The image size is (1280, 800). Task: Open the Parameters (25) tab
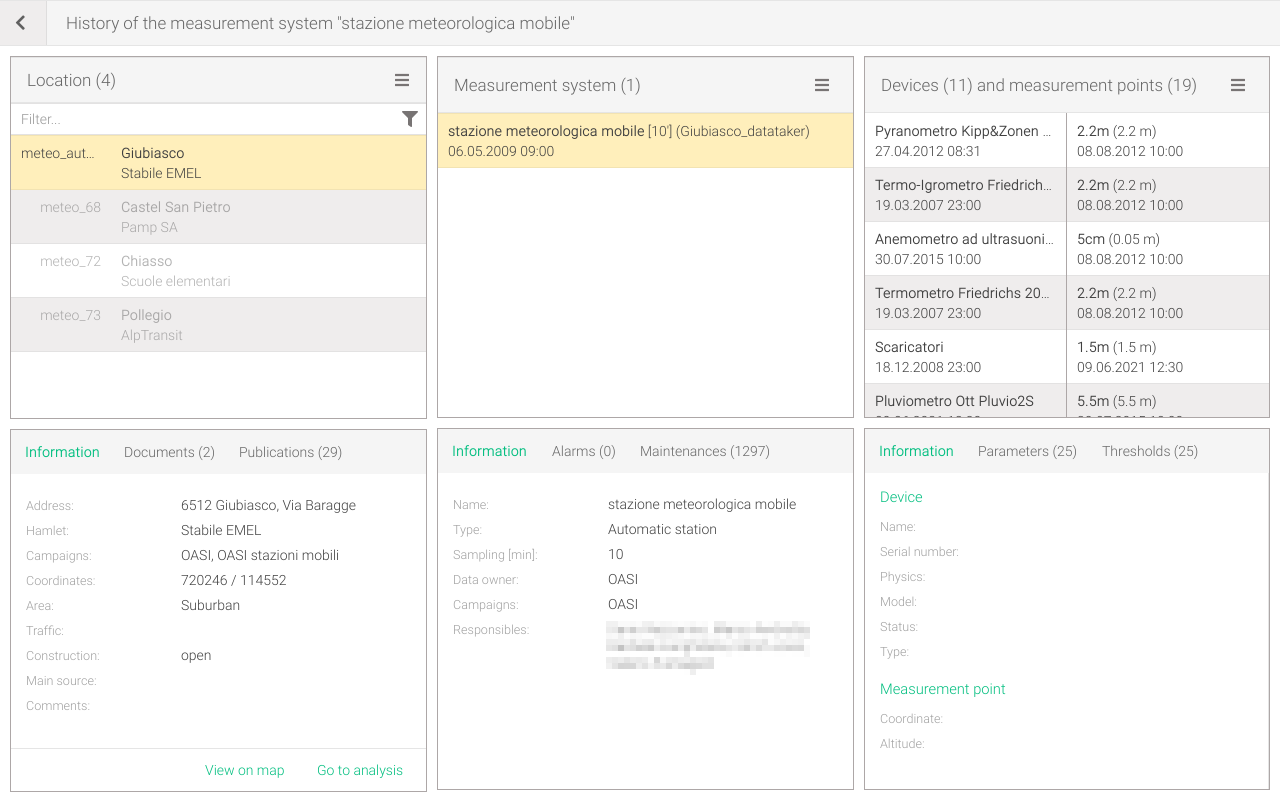click(1027, 451)
